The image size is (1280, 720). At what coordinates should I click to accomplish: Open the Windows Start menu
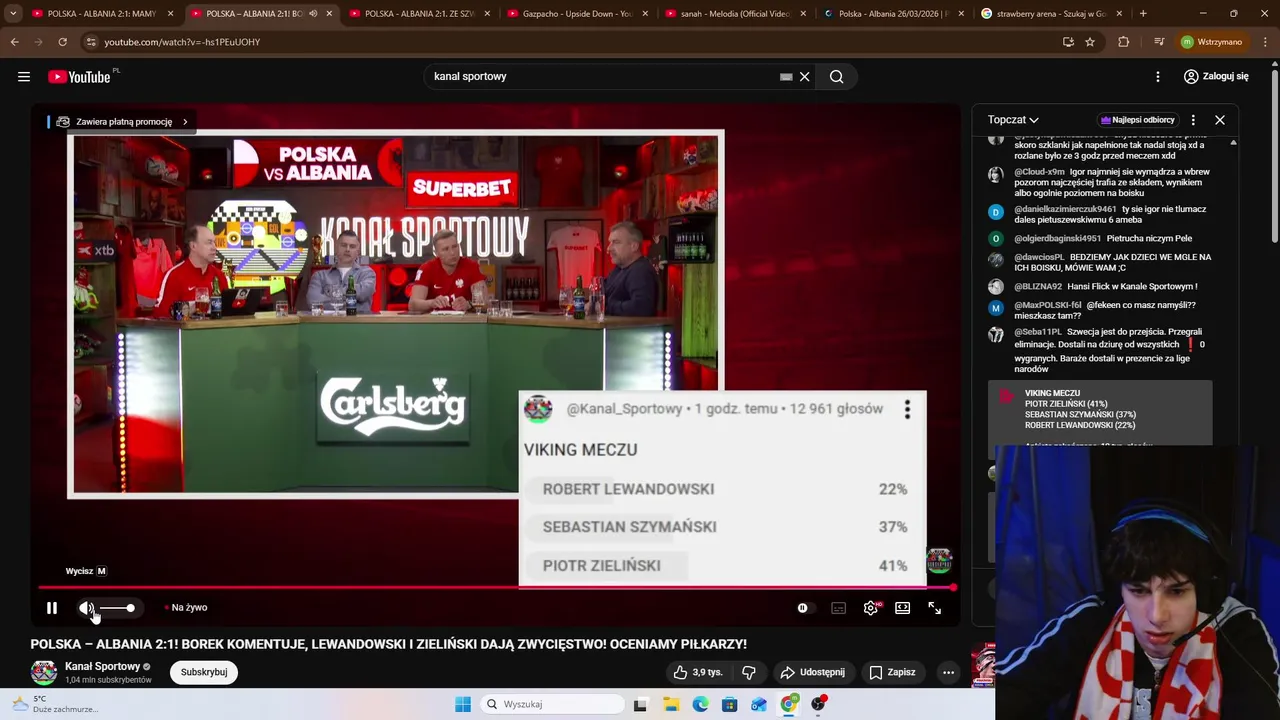[462, 704]
